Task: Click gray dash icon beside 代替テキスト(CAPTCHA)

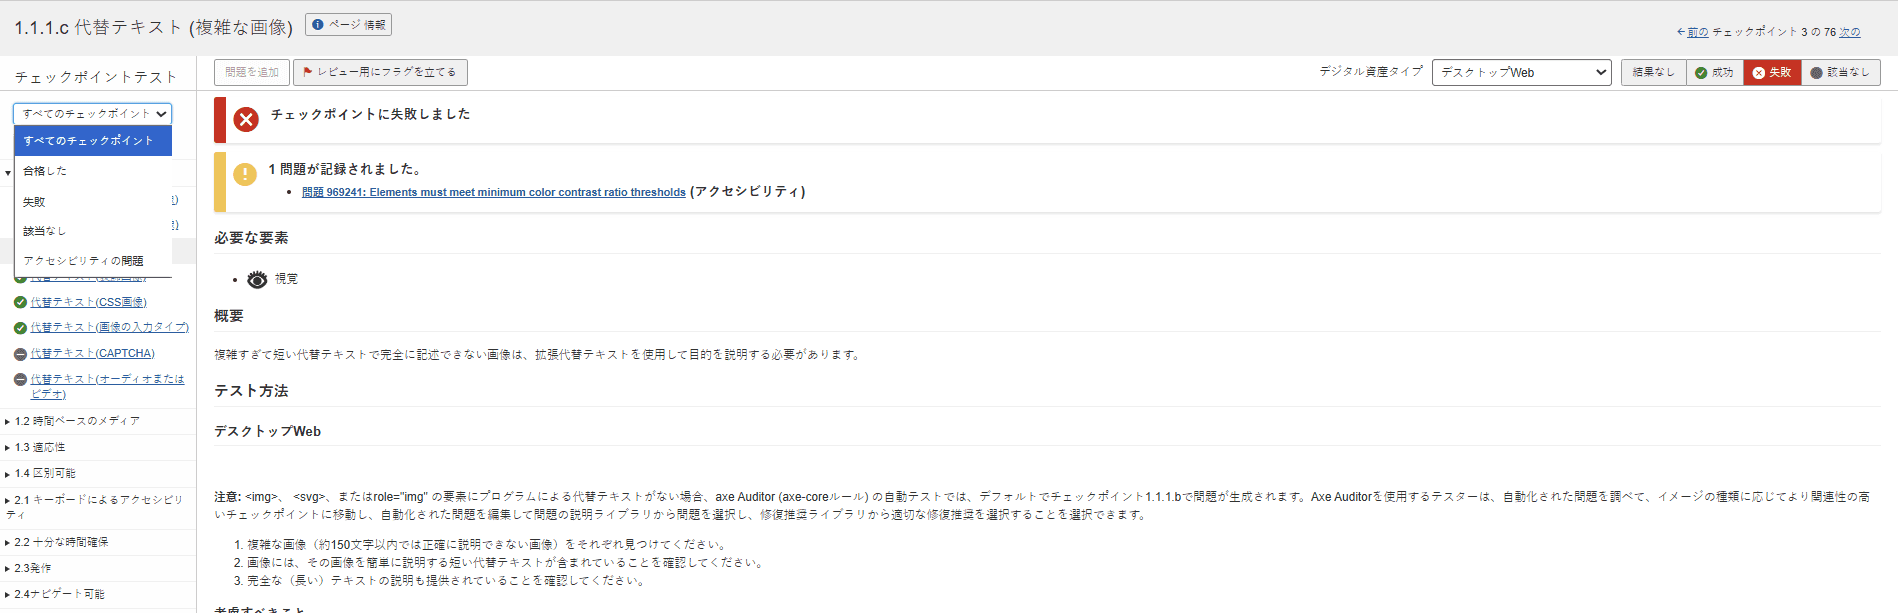Action: (x=20, y=354)
